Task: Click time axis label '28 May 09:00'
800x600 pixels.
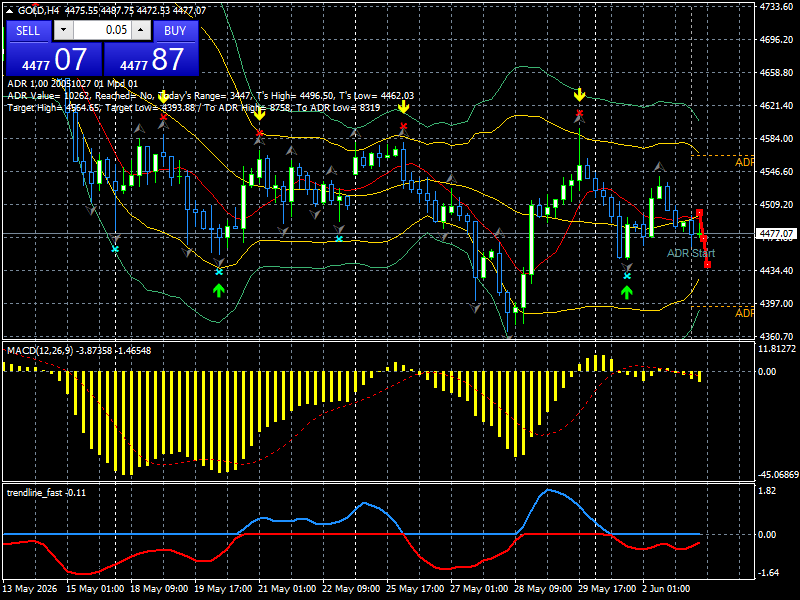Action: click(543, 588)
